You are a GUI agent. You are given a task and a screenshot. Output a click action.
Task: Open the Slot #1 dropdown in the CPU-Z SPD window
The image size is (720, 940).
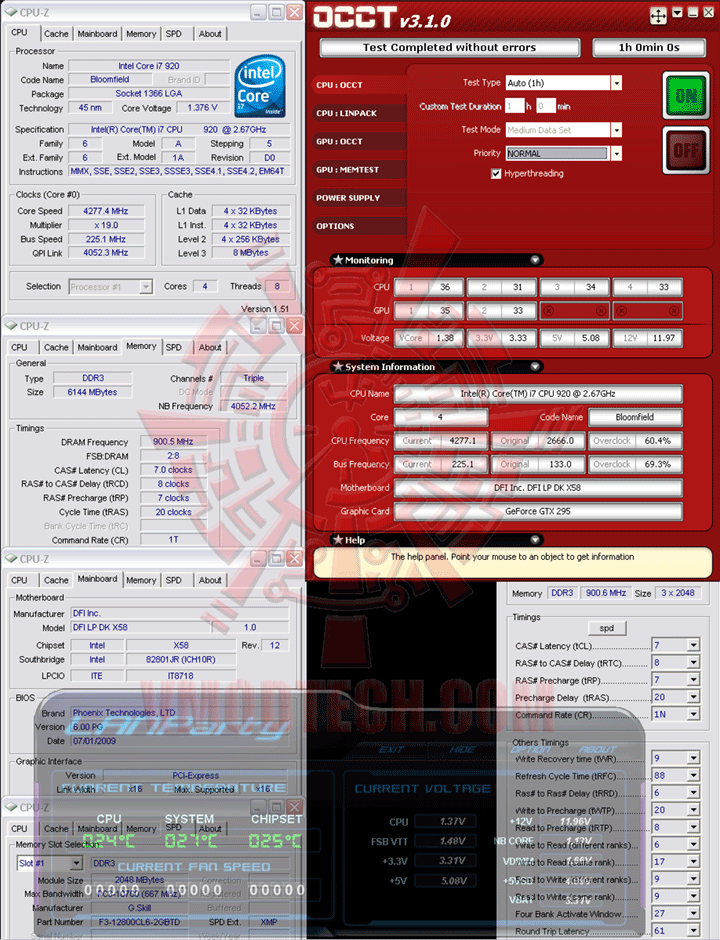(76, 863)
